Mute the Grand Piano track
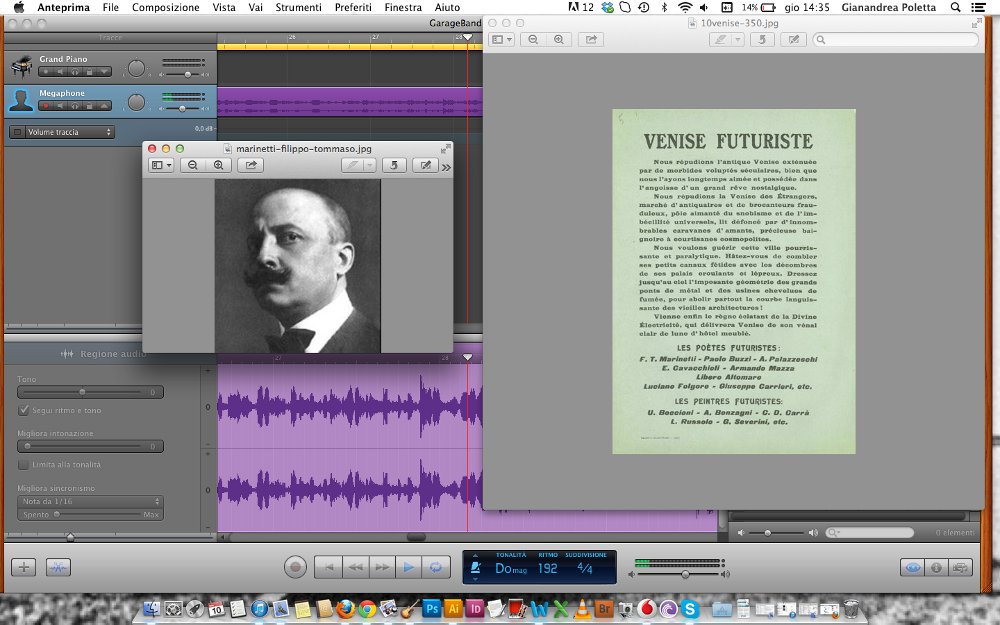 60,72
